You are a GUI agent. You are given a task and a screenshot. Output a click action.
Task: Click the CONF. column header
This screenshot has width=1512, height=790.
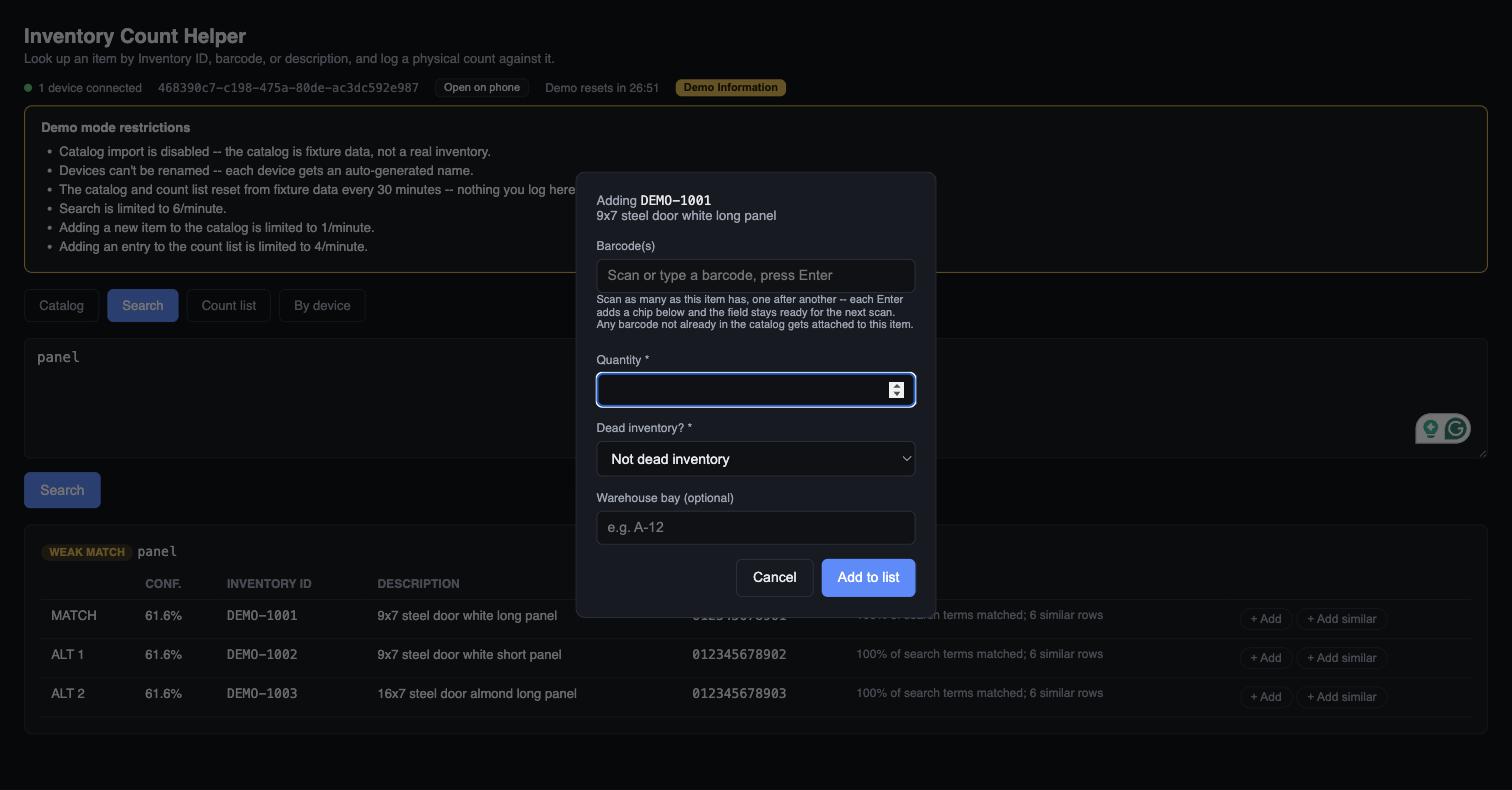pyautogui.click(x=163, y=584)
